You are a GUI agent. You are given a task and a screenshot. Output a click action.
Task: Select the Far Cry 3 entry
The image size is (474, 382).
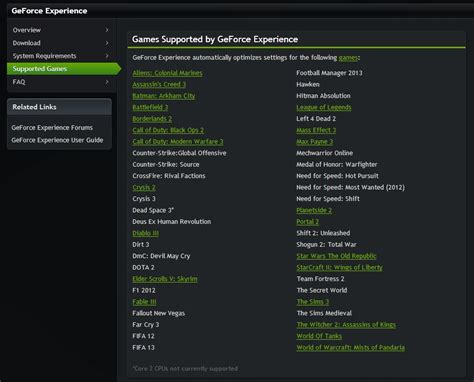click(146, 325)
